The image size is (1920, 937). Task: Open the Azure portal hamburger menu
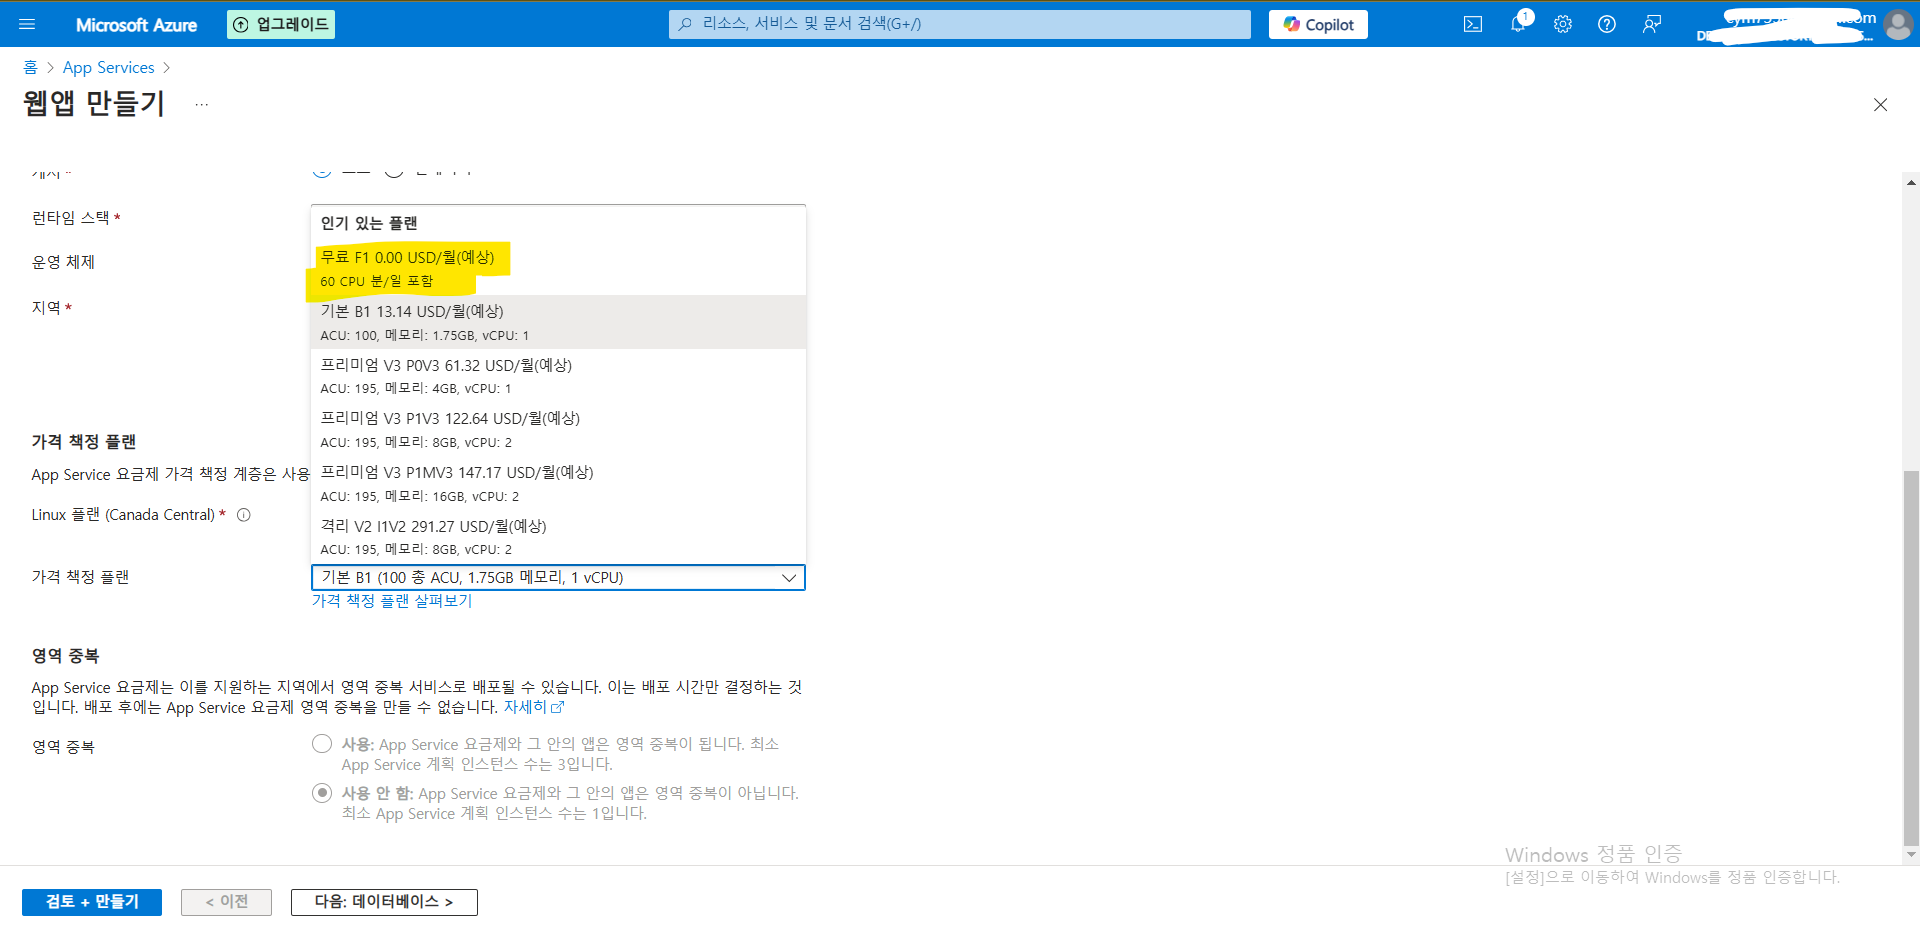(27, 24)
